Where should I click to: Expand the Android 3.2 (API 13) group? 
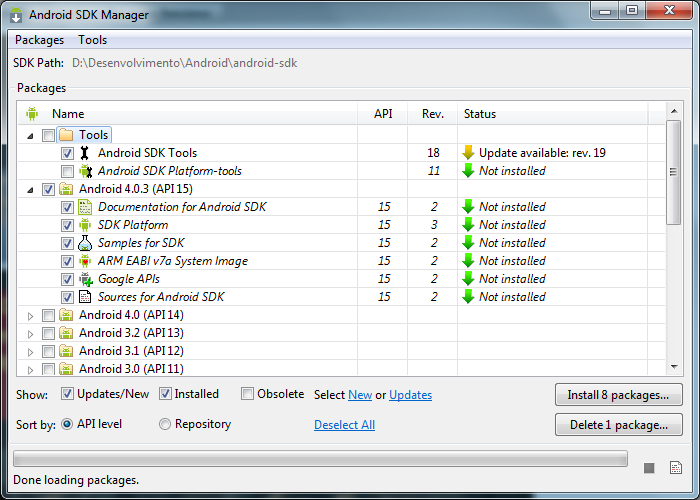click(30, 334)
